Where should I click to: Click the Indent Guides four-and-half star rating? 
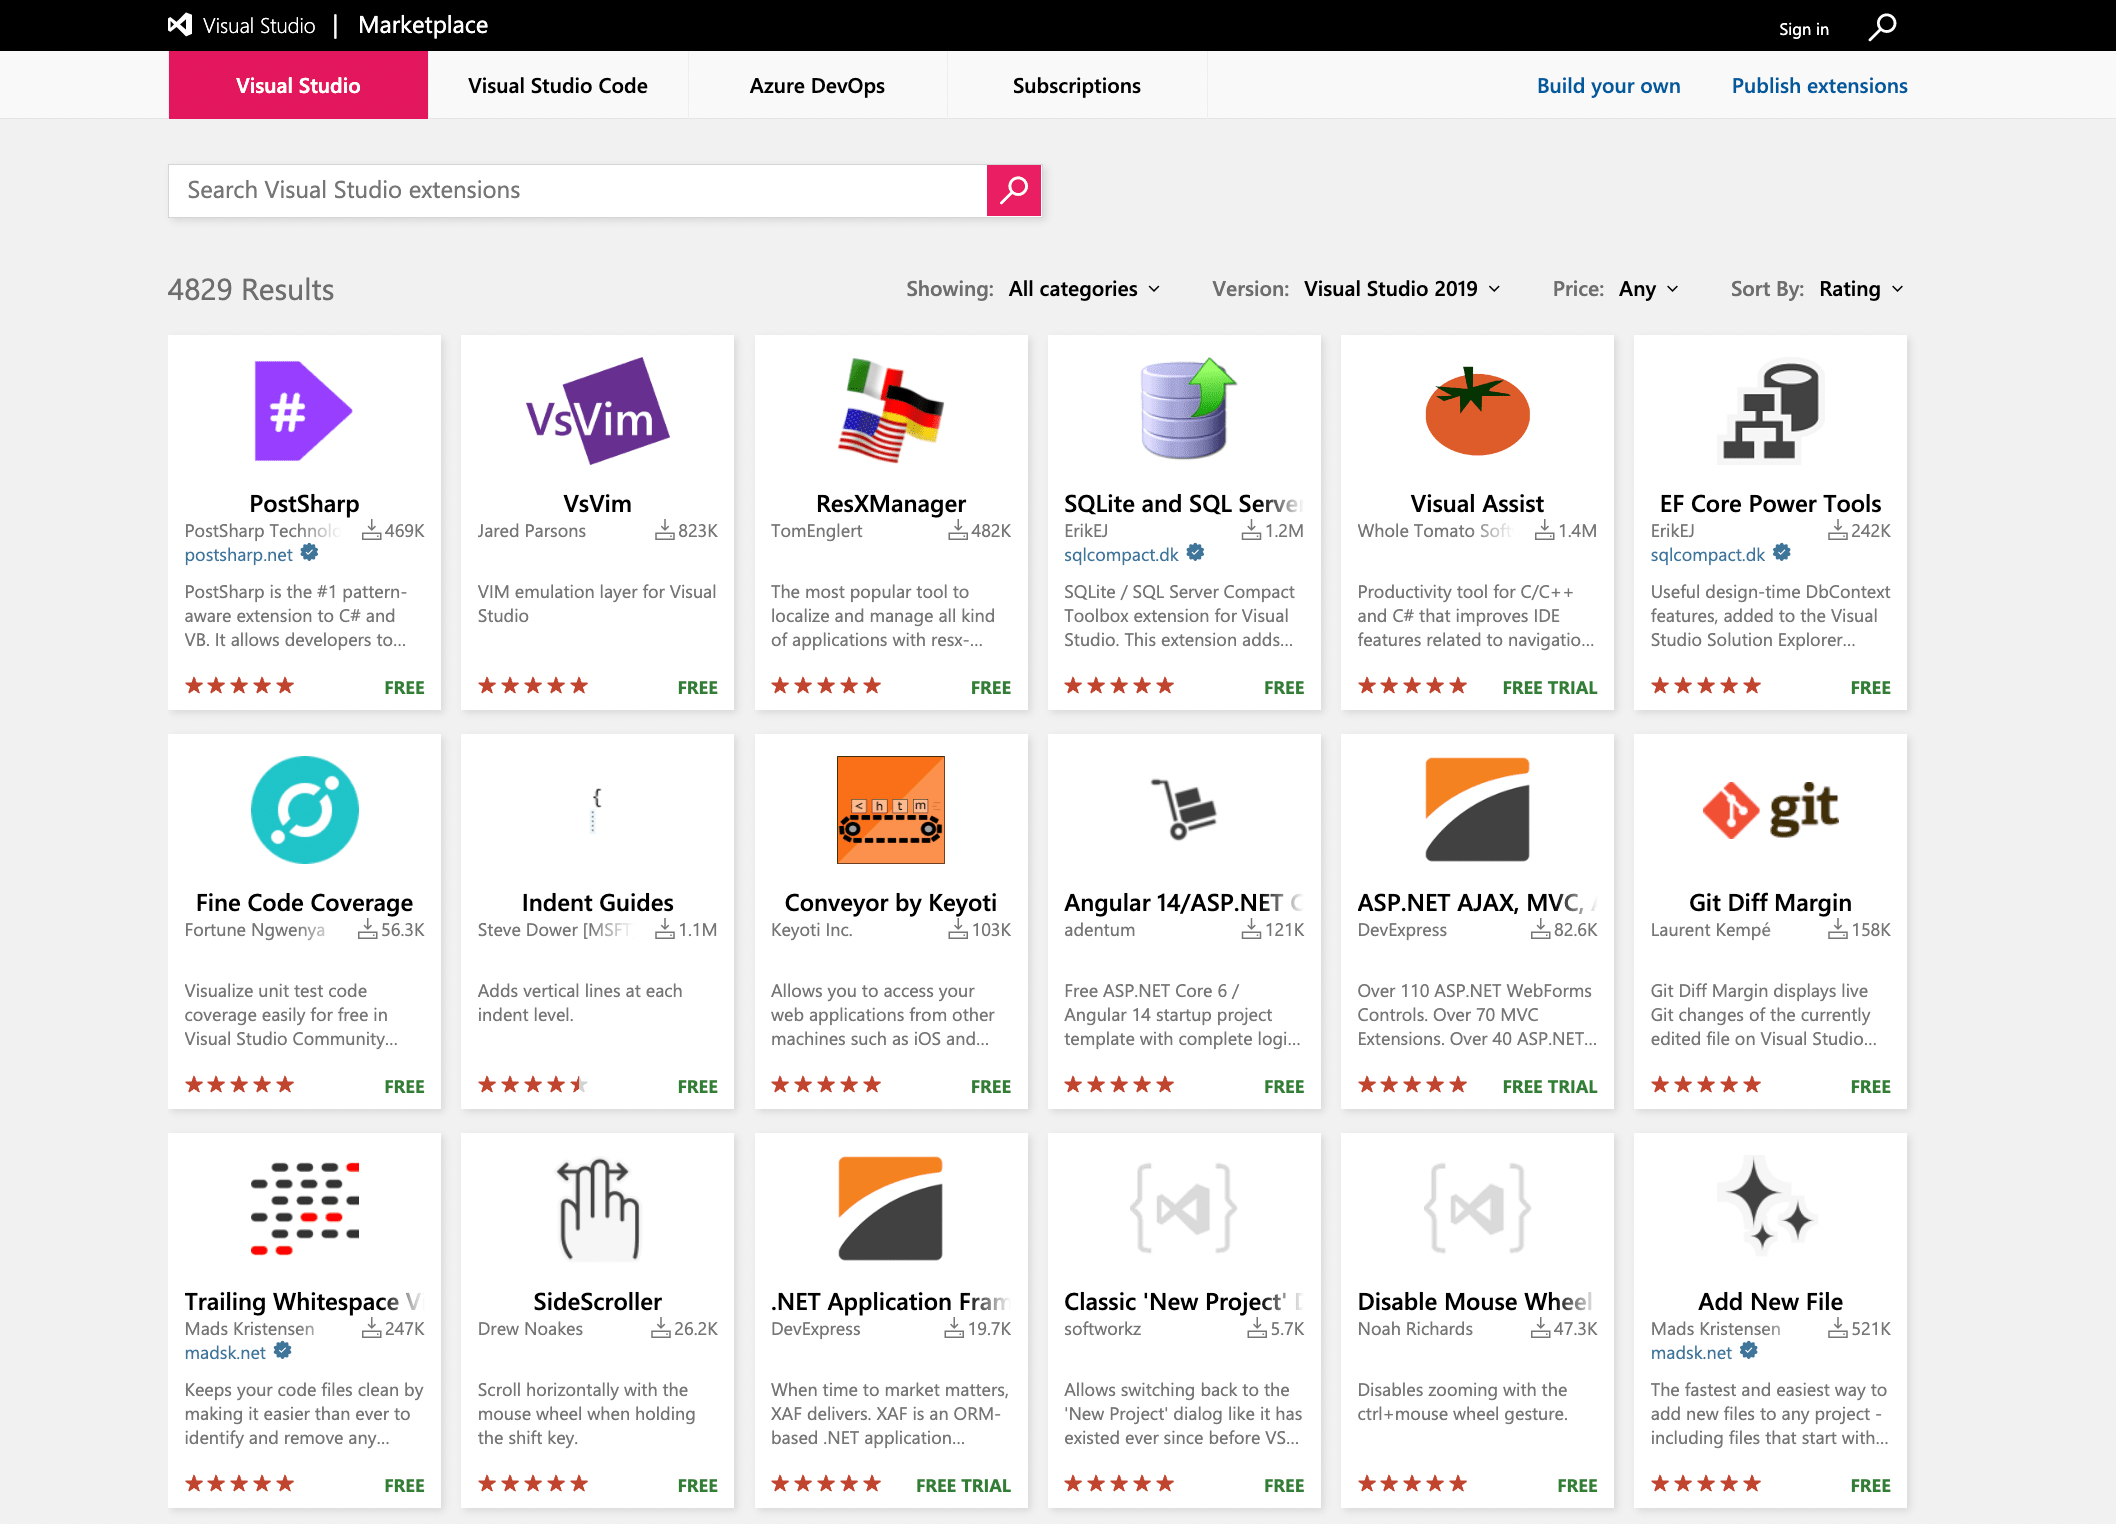tap(533, 1085)
